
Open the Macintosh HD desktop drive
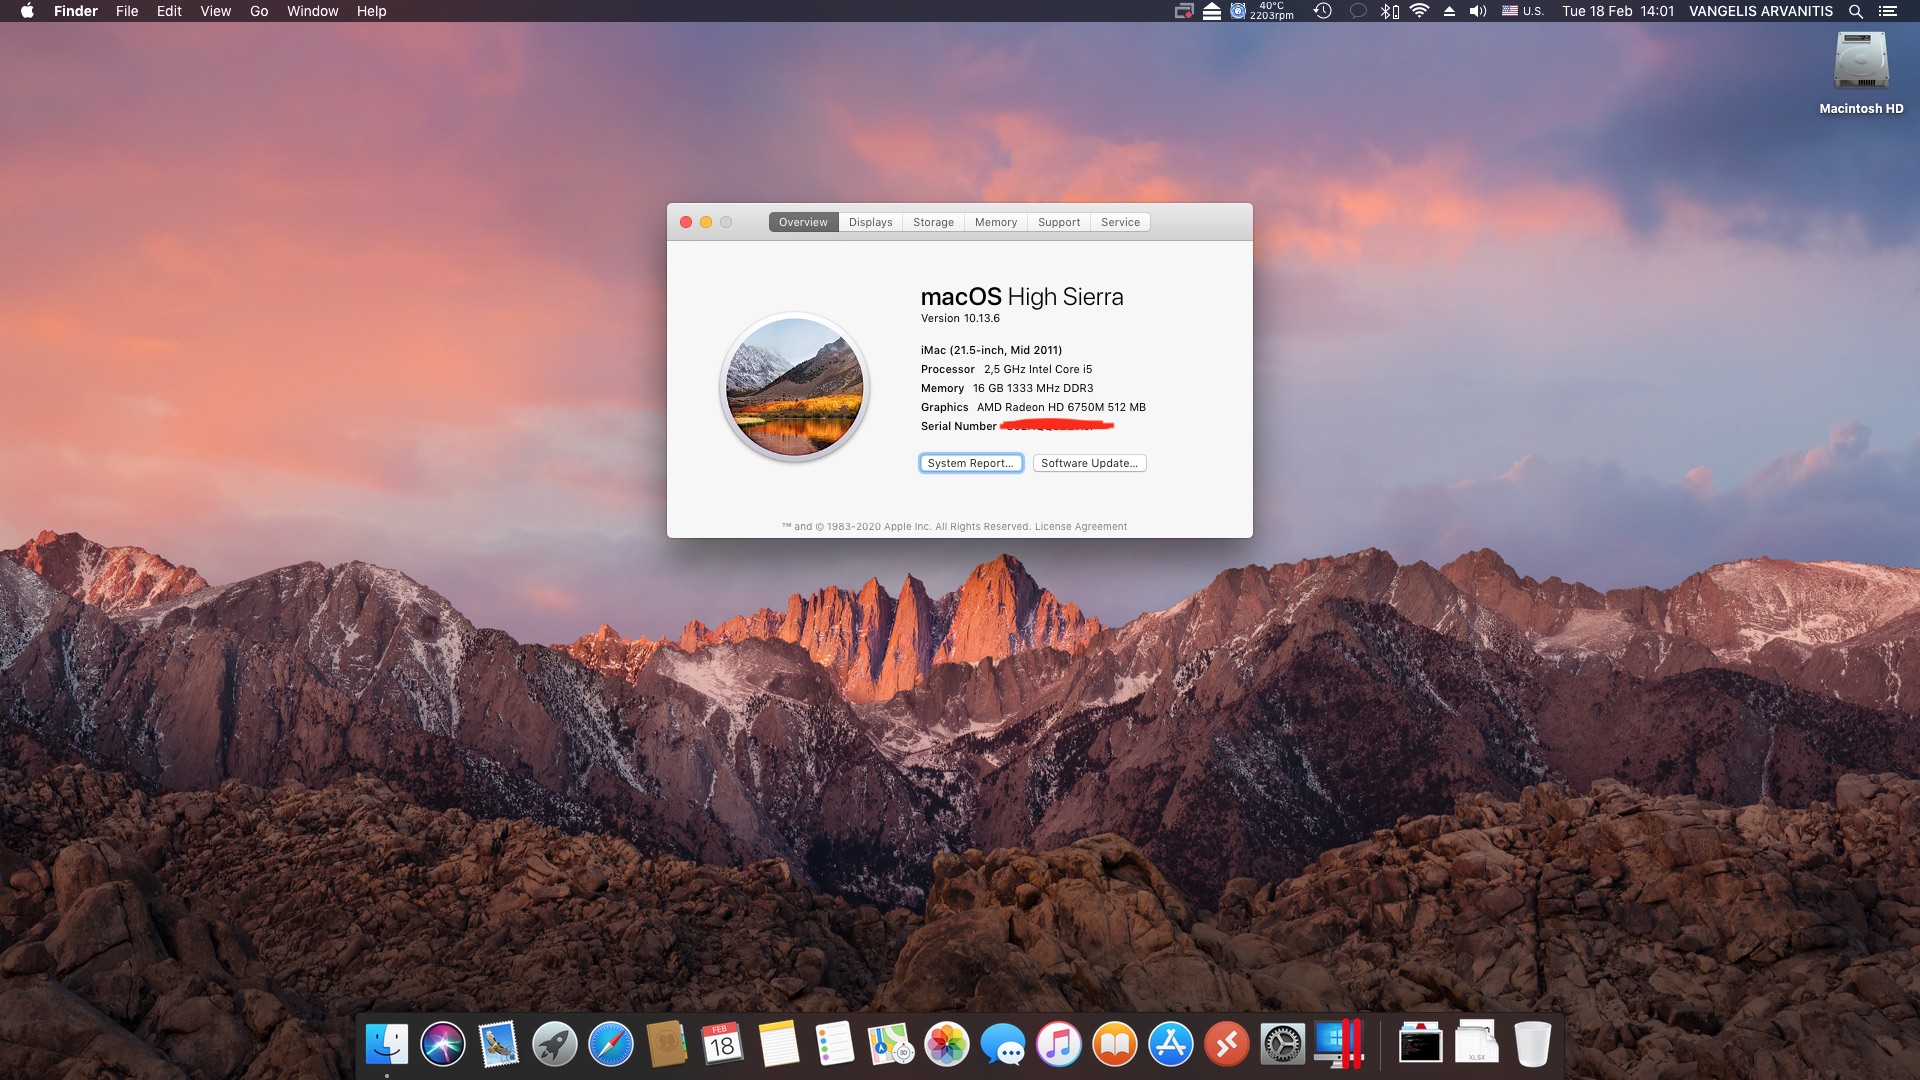click(x=1861, y=72)
